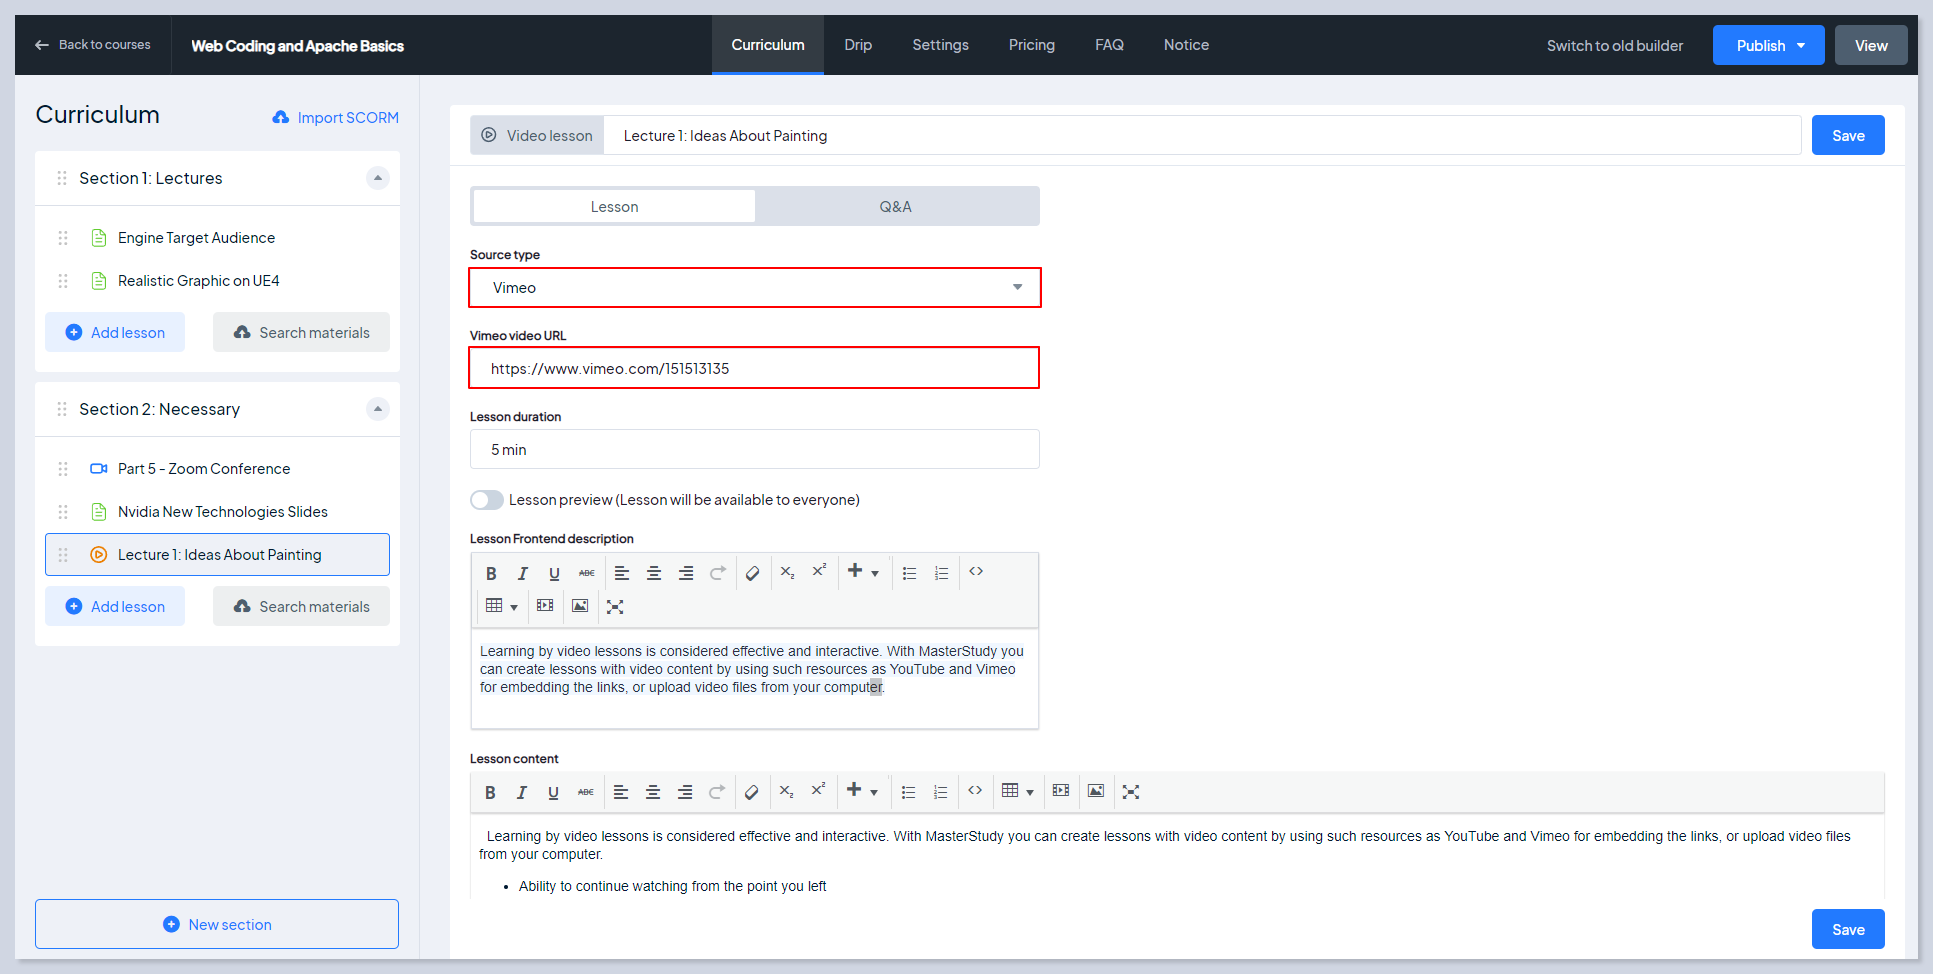1933x974 pixels.
Task: Apply italic in Lesson content toolbar
Action: click(521, 792)
